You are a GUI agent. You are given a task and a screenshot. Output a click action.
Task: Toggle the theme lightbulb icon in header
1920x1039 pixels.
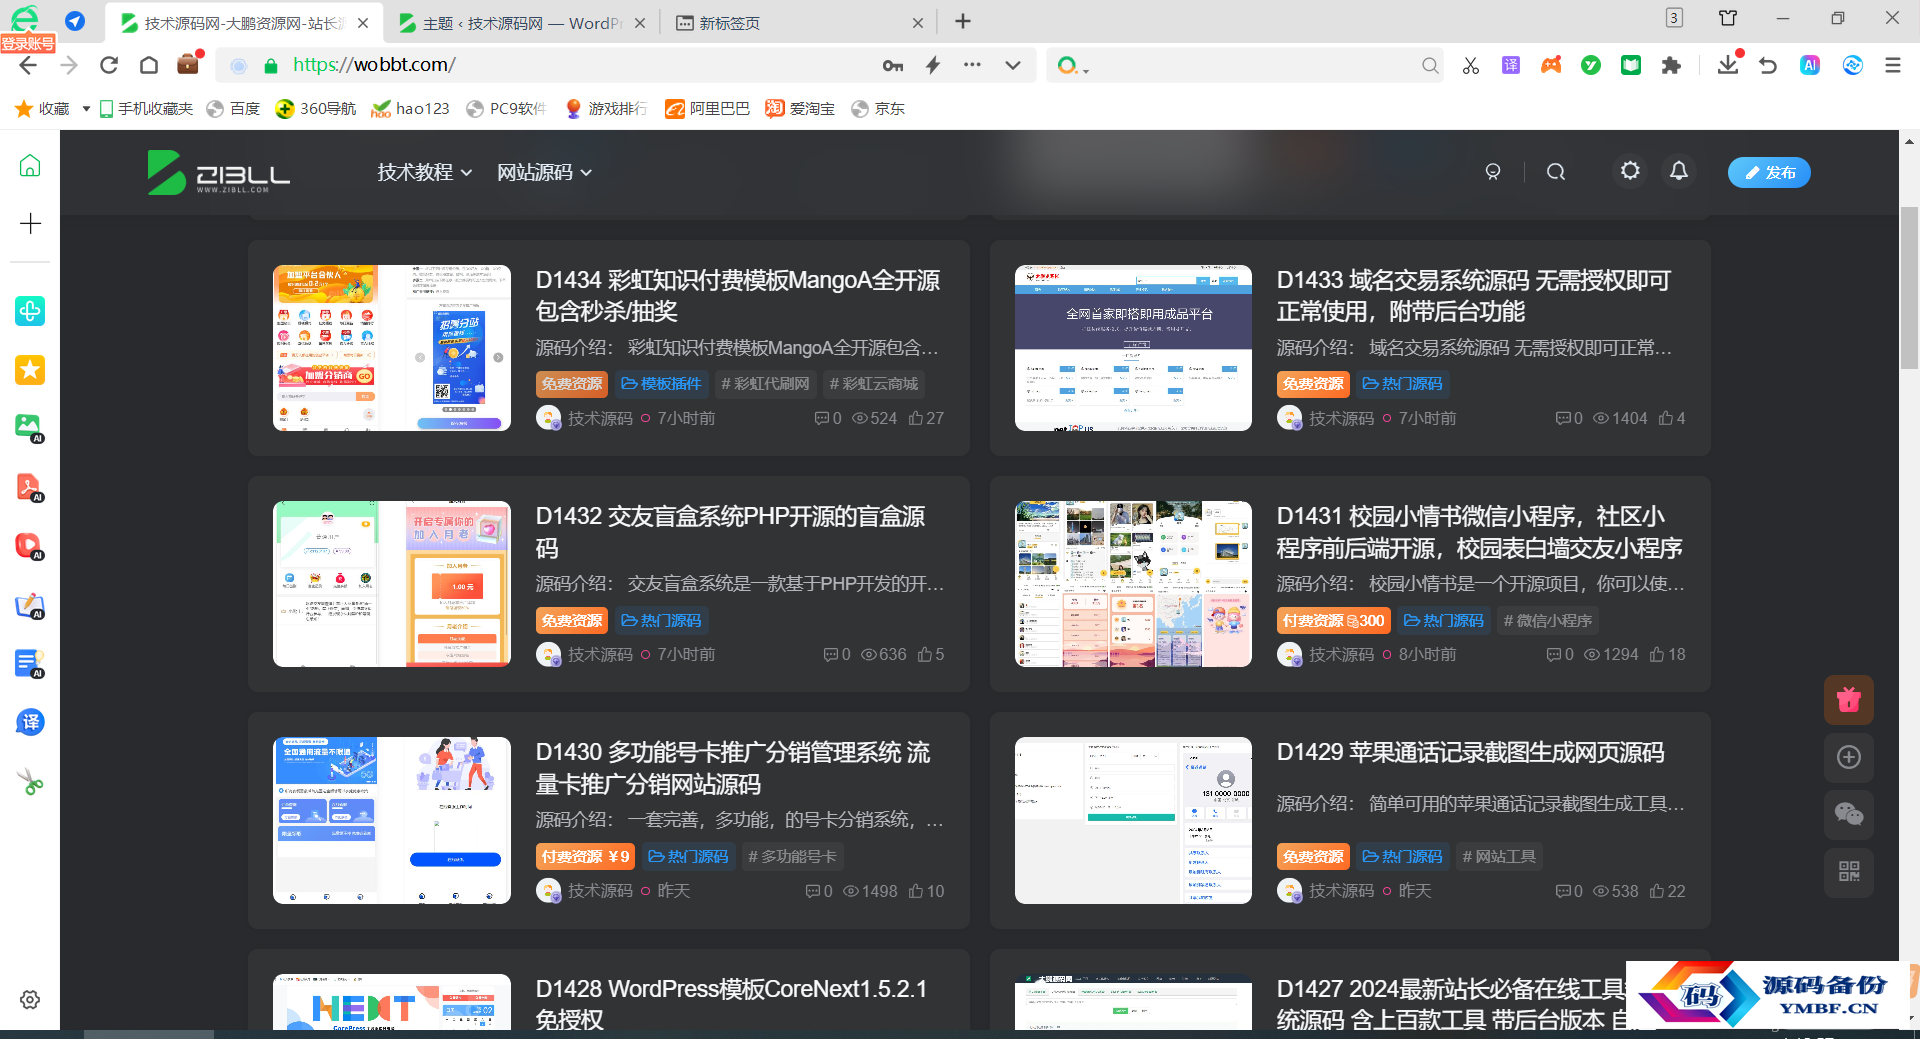tap(1493, 172)
